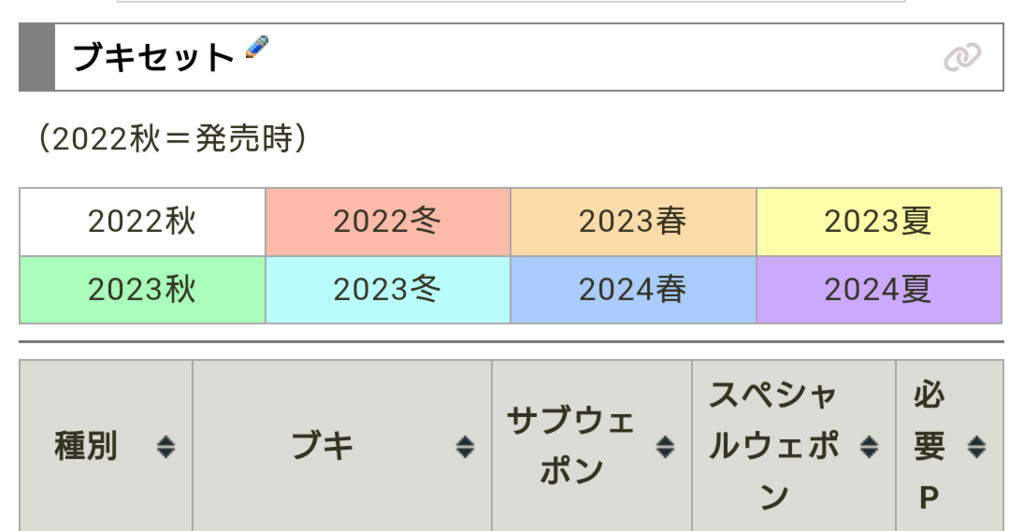This screenshot has width=1024, height=531.
Task: Select the 2024春 blue season cell
Action: (x=633, y=289)
